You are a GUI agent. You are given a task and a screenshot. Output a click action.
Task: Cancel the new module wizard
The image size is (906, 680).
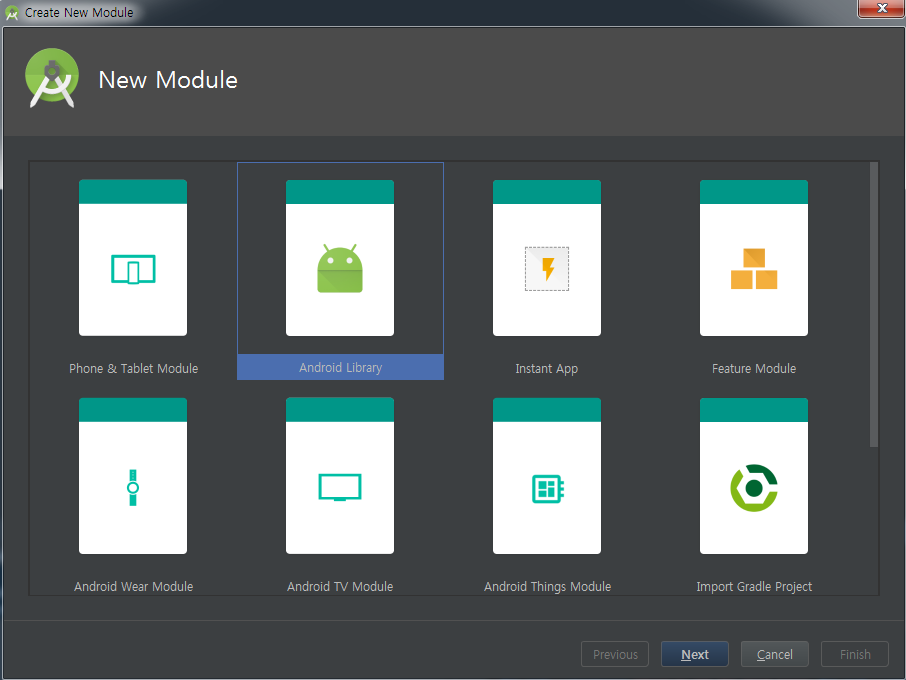[x=774, y=654]
